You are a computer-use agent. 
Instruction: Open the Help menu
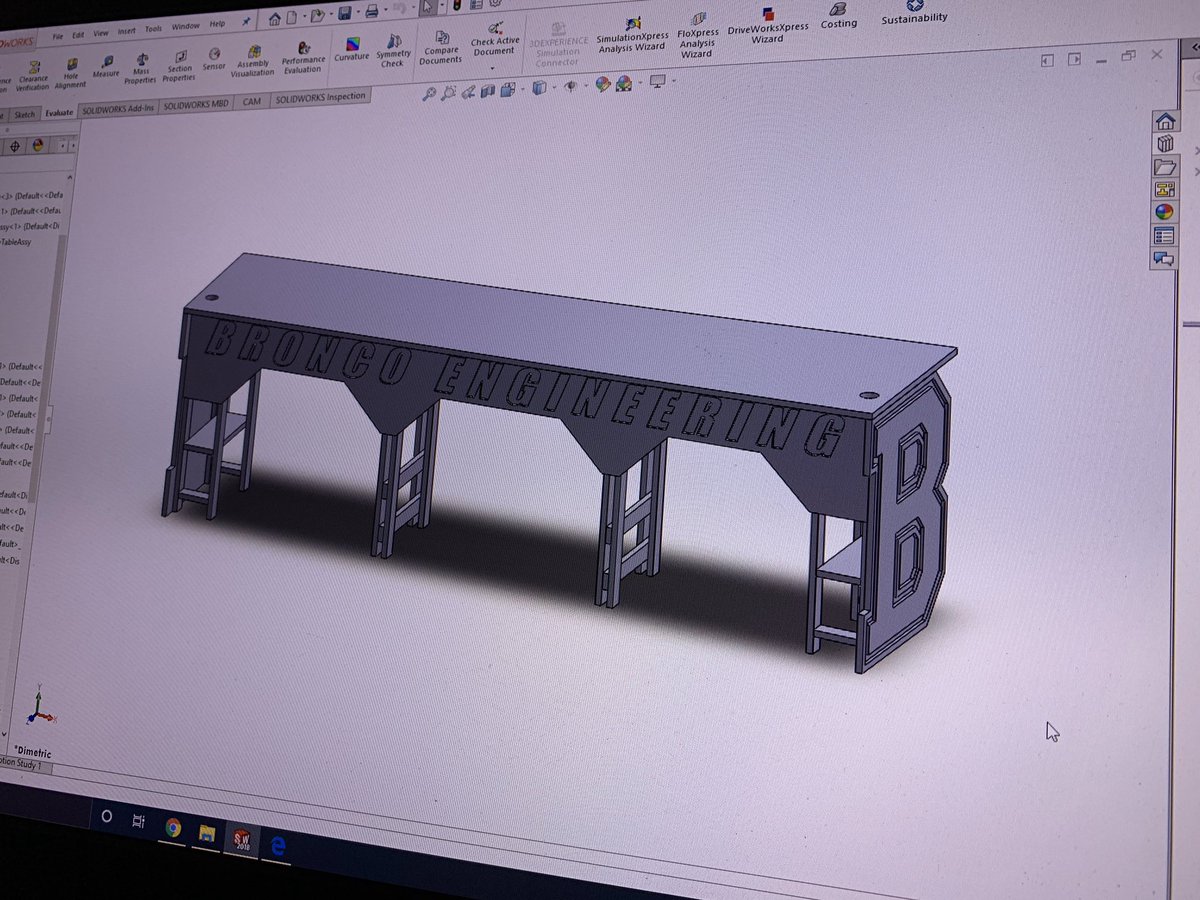pyautogui.click(x=217, y=24)
